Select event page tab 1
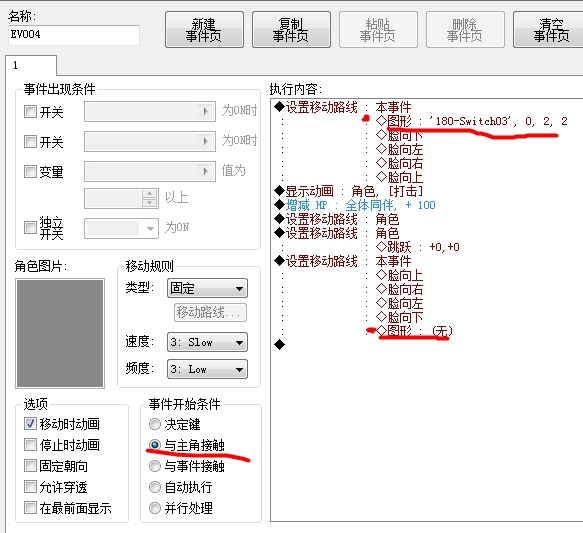The height and width of the screenshot is (533, 583). [31, 65]
